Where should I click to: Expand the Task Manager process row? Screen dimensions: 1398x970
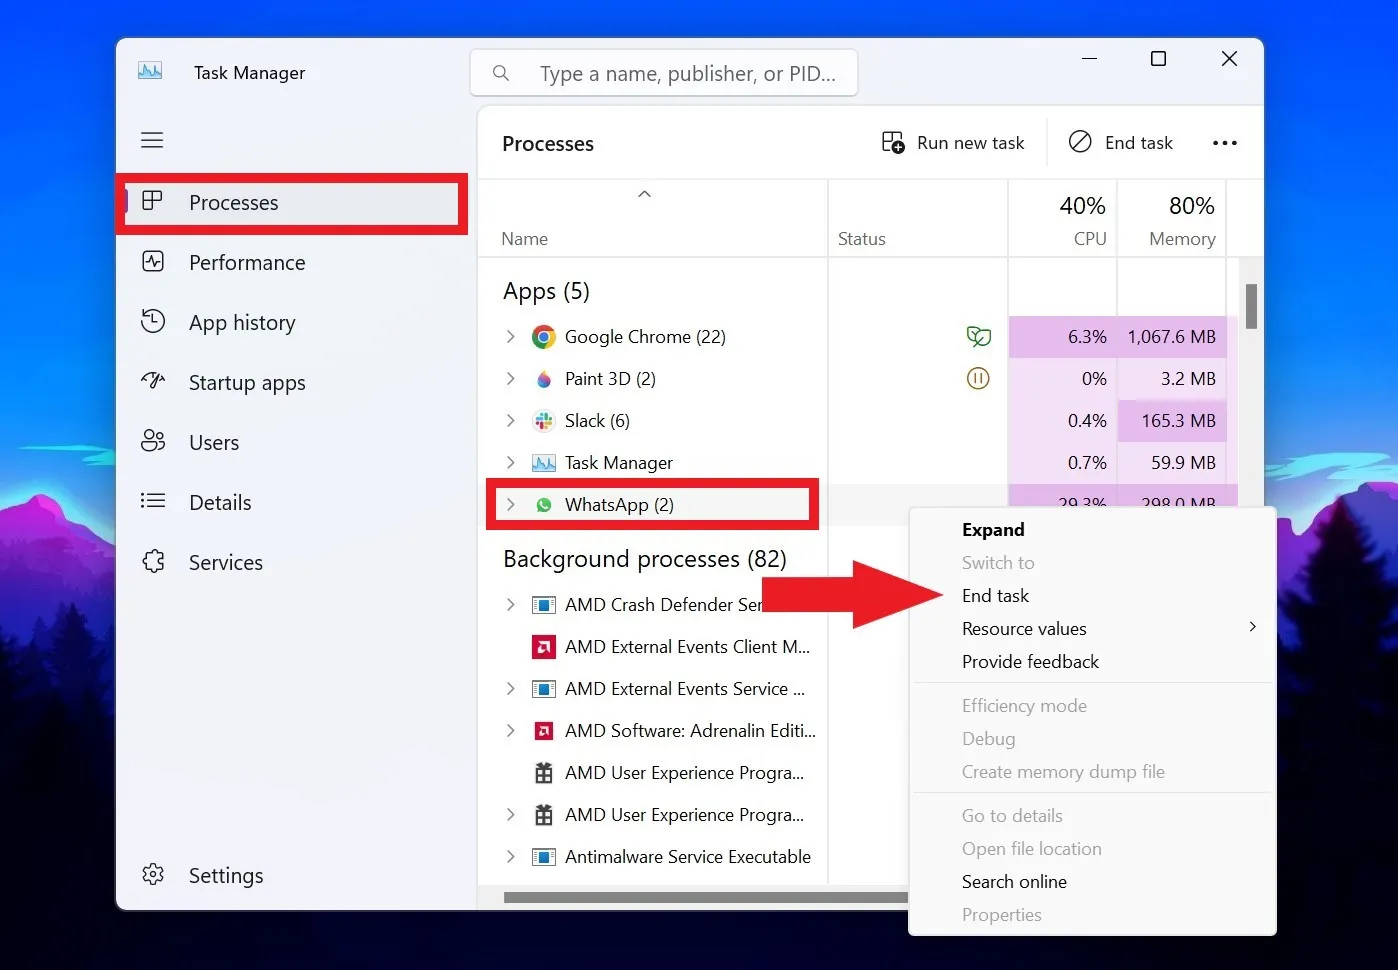coord(511,463)
